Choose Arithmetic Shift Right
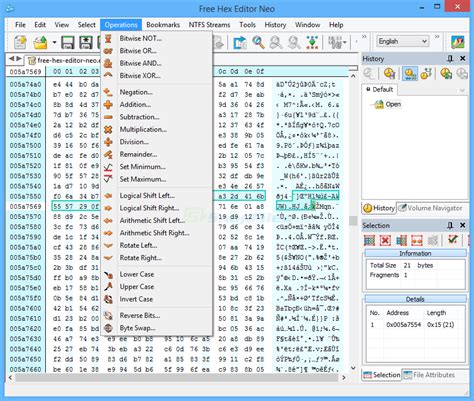 pyautogui.click(x=157, y=233)
